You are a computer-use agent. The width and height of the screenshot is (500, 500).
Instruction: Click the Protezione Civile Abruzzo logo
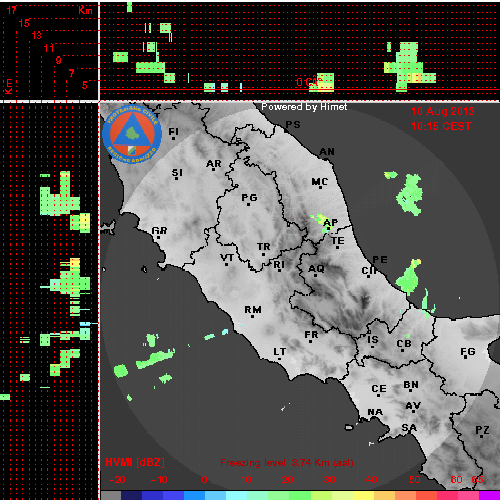click(x=132, y=134)
